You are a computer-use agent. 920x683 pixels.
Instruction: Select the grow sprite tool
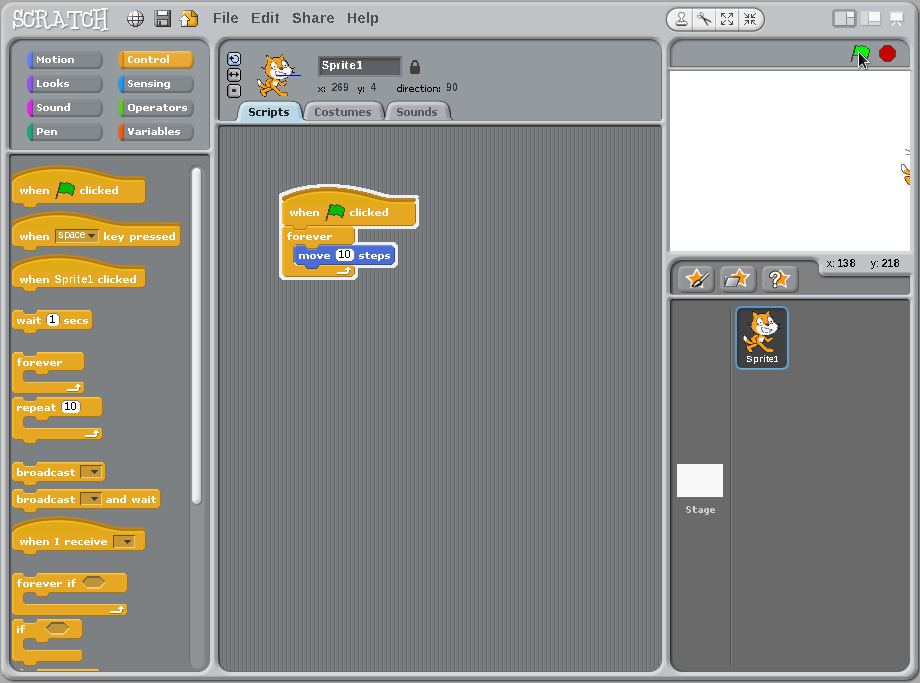[x=727, y=19]
